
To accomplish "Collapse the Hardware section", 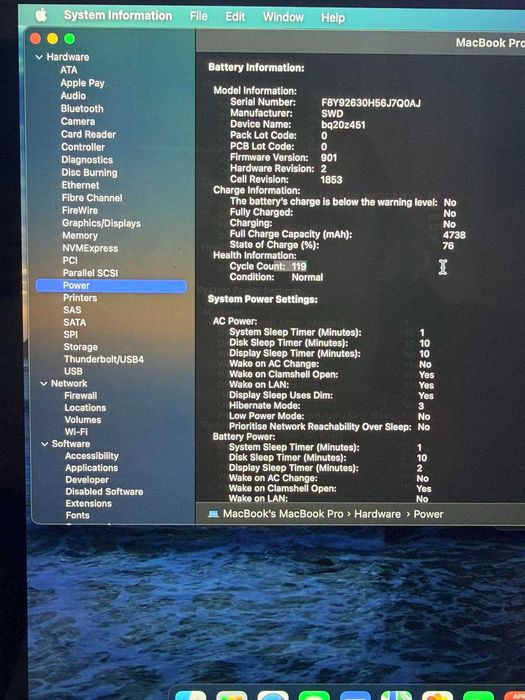I will coord(39,57).
